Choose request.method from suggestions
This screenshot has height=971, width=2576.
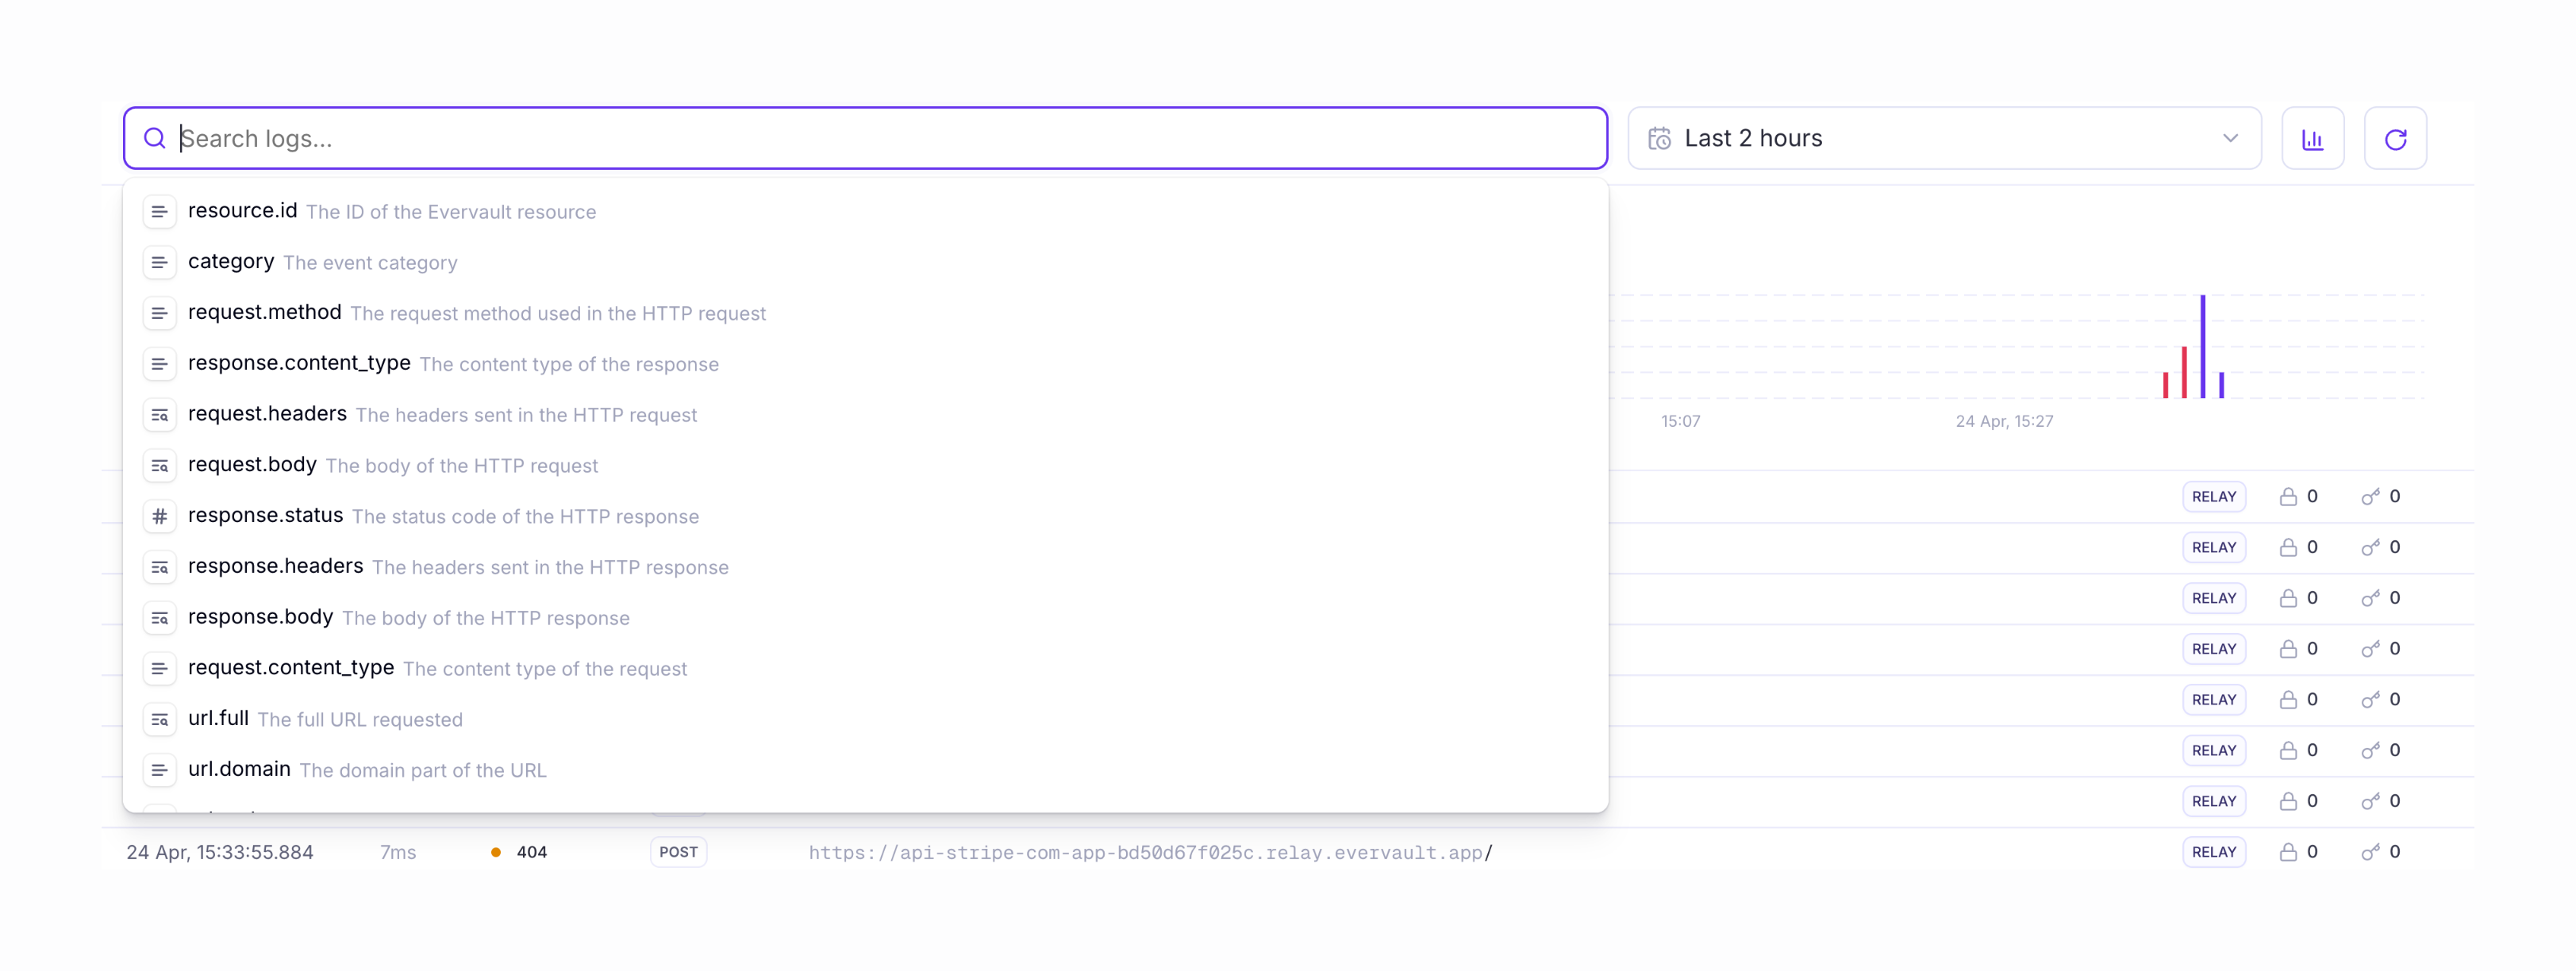[265, 313]
